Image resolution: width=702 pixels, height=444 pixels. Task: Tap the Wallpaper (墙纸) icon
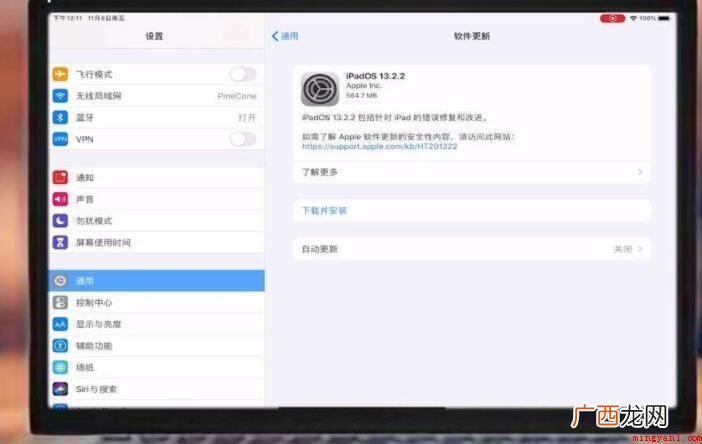coord(60,367)
